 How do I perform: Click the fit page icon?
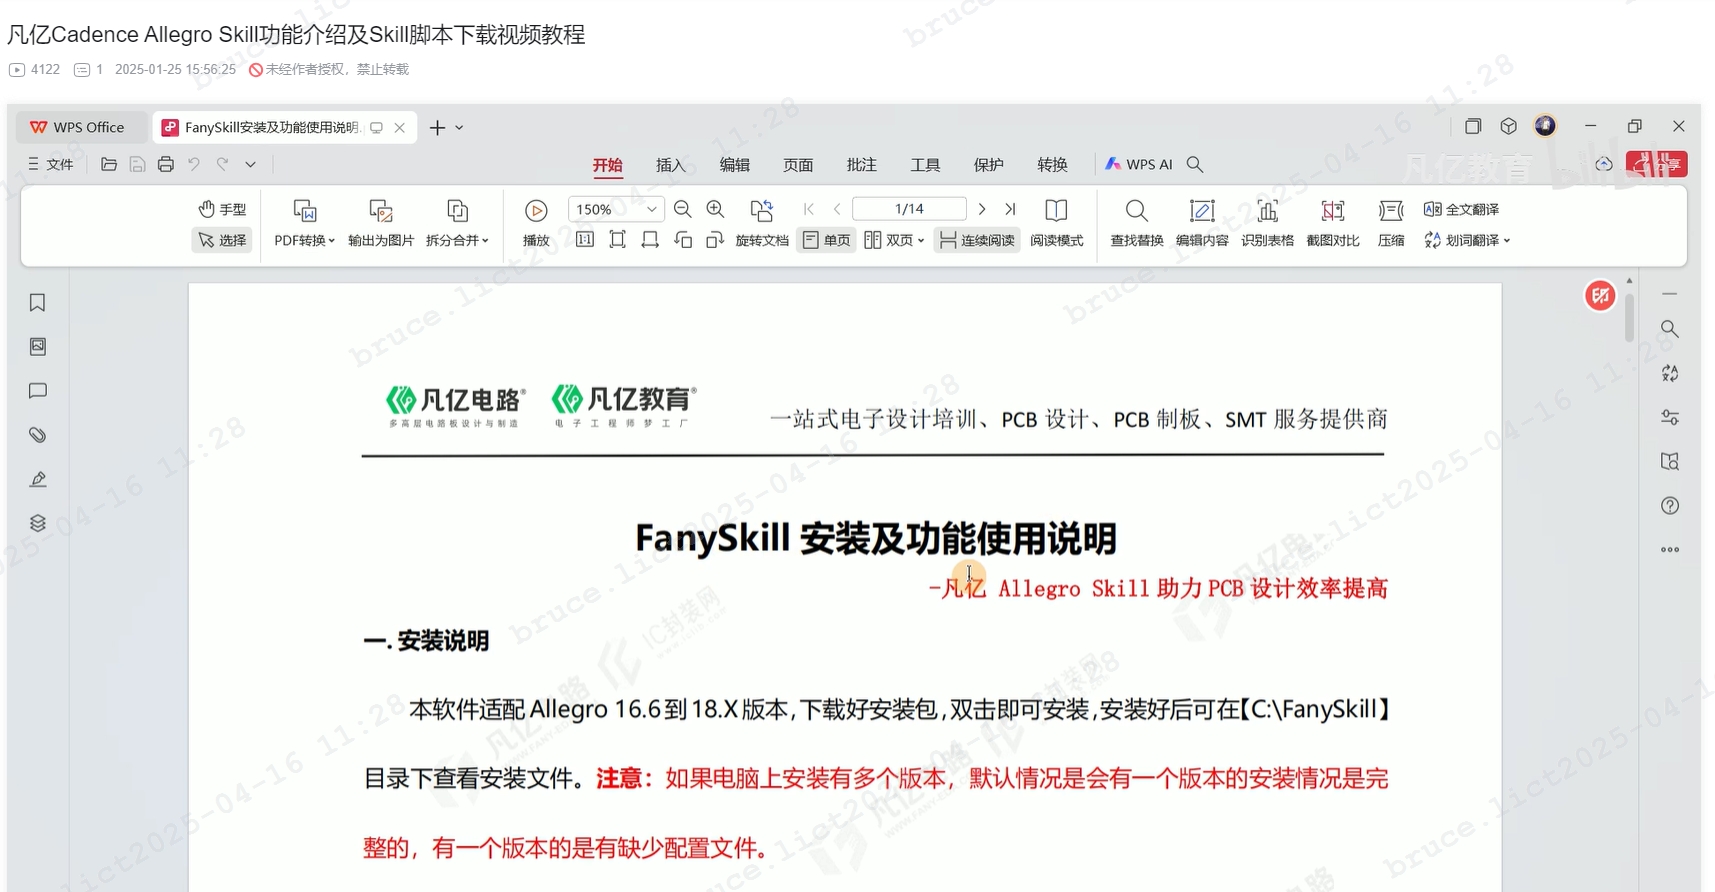(617, 240)
